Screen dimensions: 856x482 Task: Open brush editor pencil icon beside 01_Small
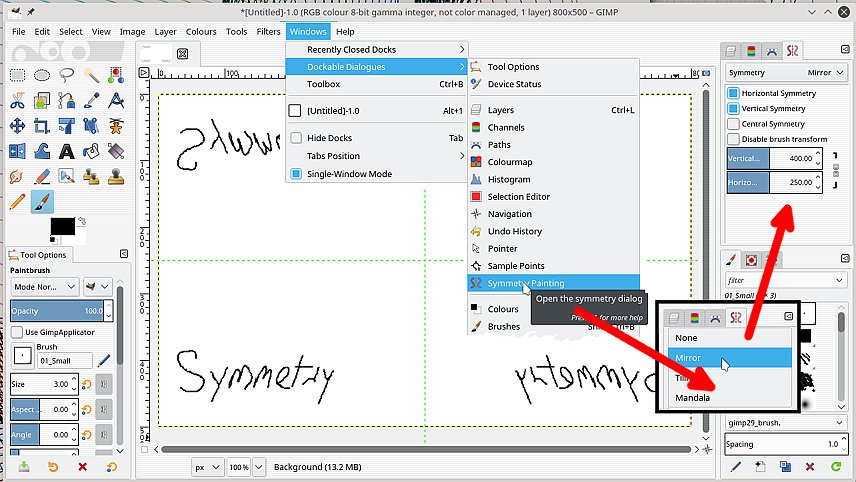click(104, 360)
